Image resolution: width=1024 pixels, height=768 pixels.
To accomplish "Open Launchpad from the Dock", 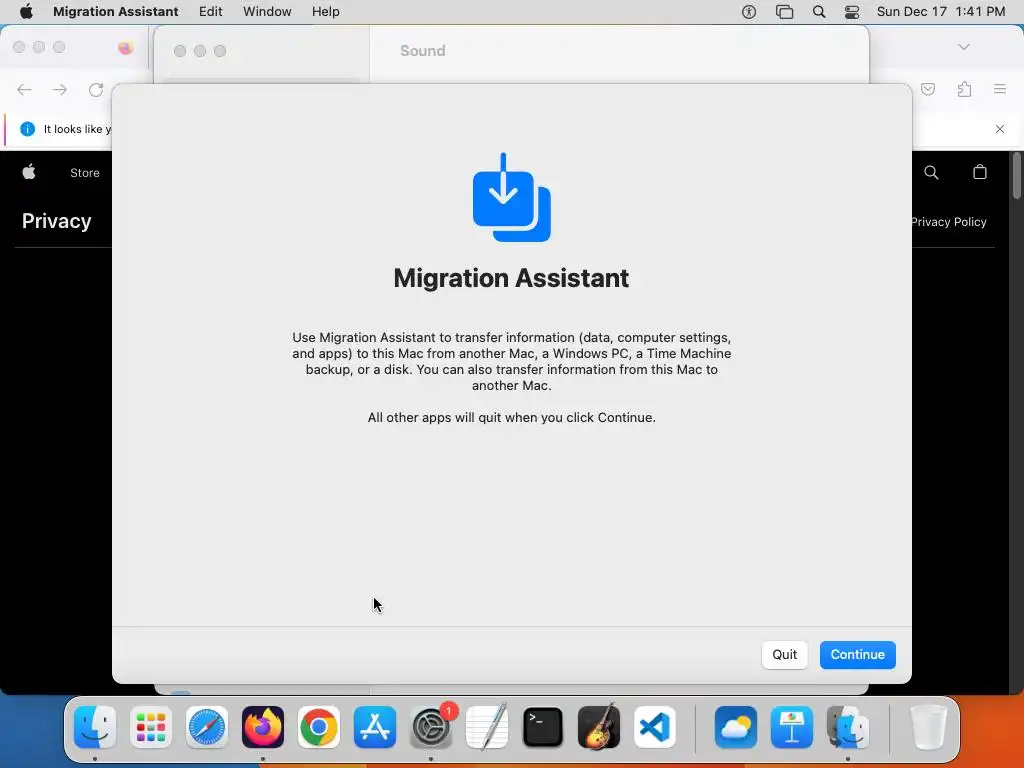I will [x=151, y=727].
